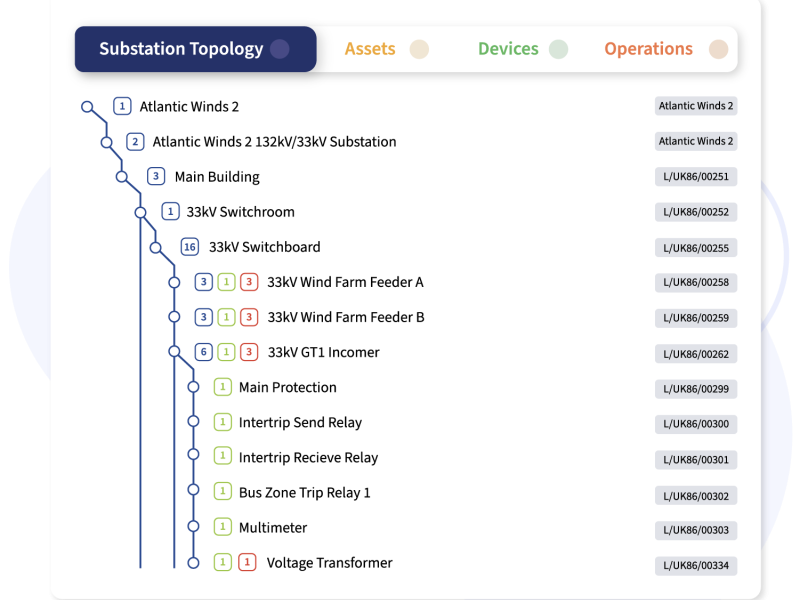800x600 pixels.
Task: Collapse the 33kV GT1 Incomer tree node
Action: click(174, 352)
